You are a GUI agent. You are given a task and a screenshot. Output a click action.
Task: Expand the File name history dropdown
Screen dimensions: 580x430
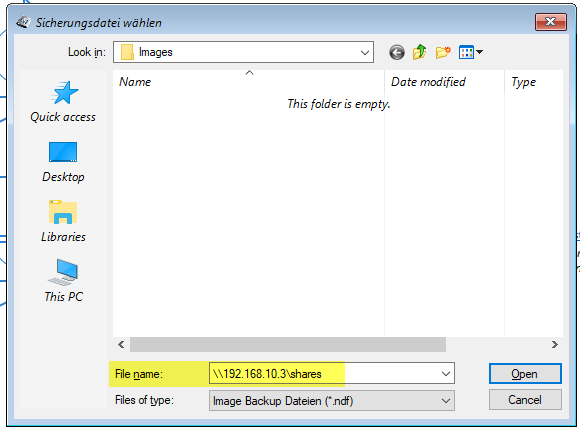(x=446, y=374)
